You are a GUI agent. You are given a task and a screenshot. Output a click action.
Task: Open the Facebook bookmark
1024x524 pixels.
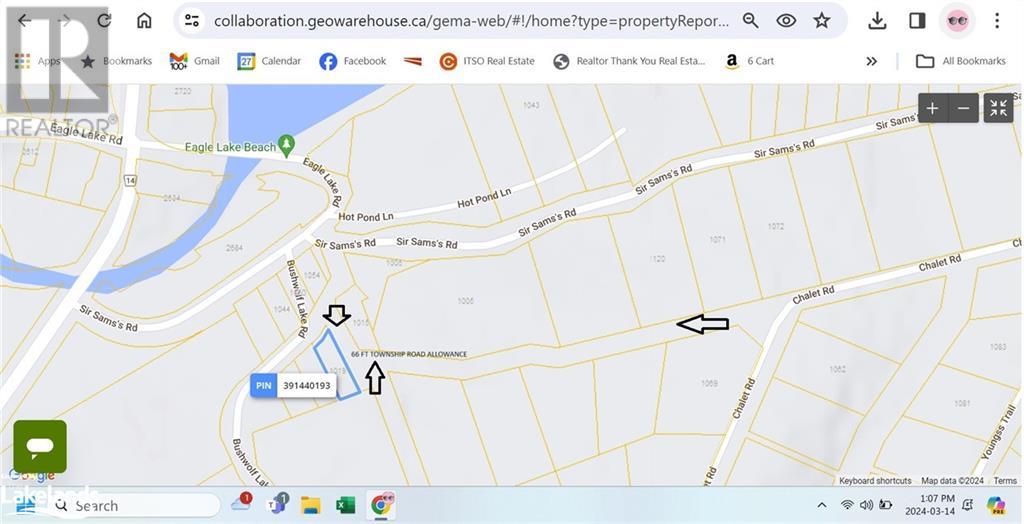tap(353, 61)
